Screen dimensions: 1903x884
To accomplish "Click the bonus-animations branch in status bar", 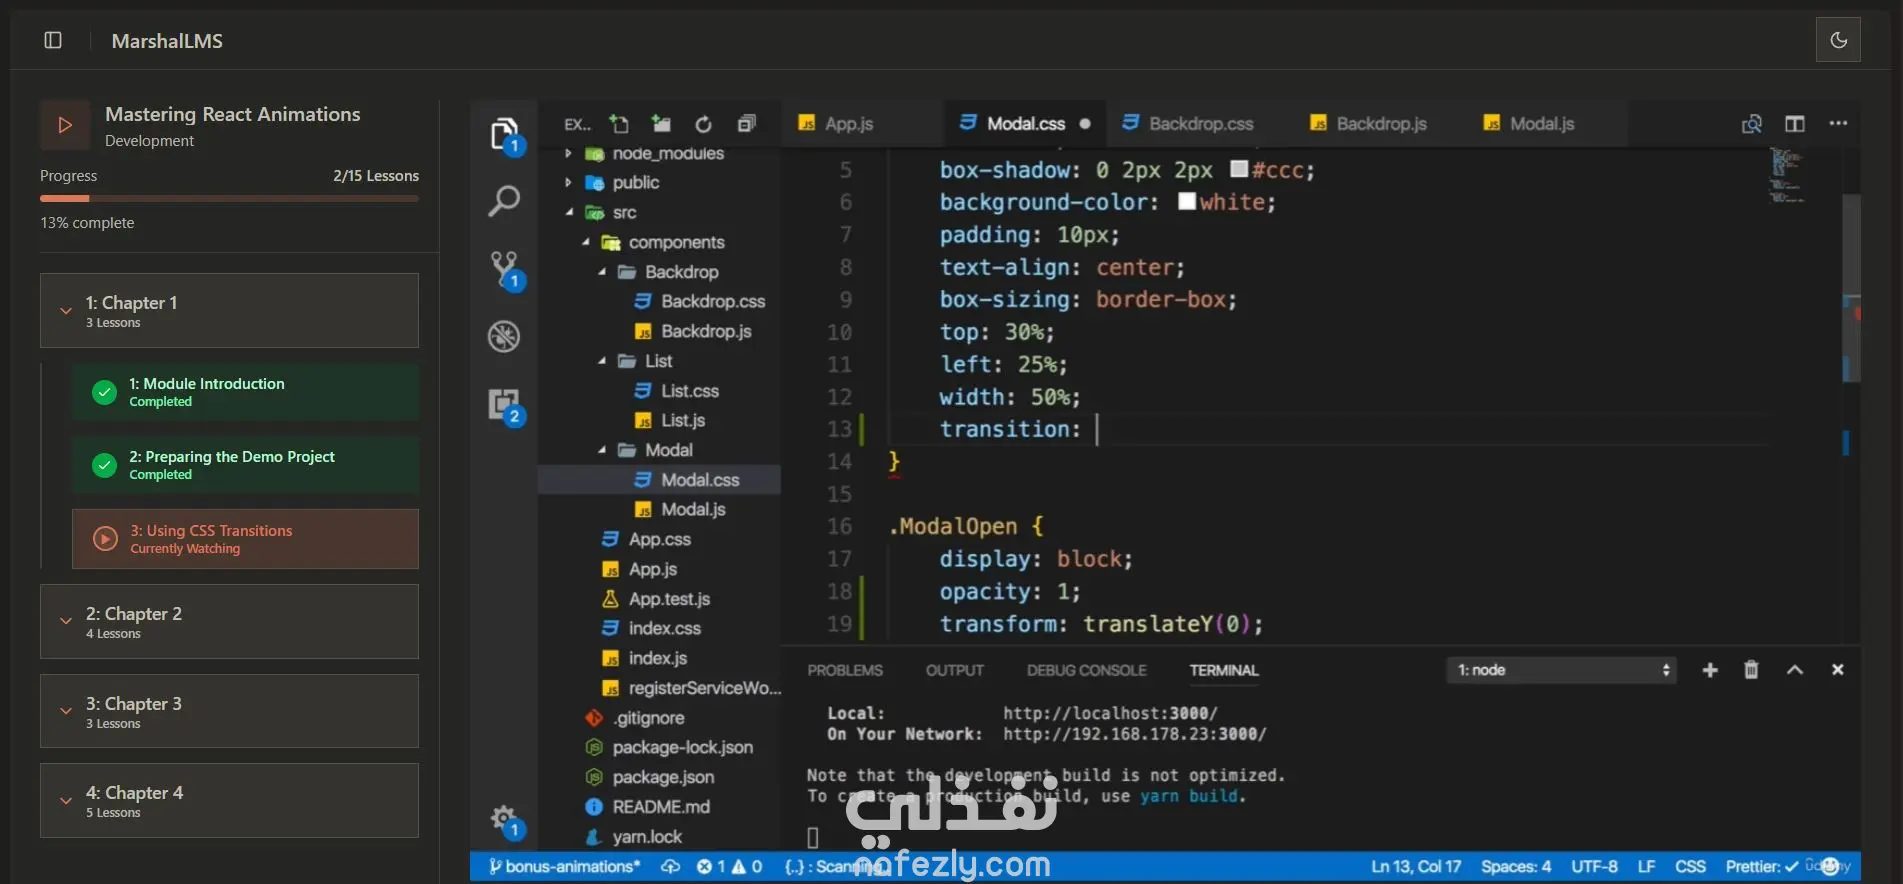I will point(564,866).
